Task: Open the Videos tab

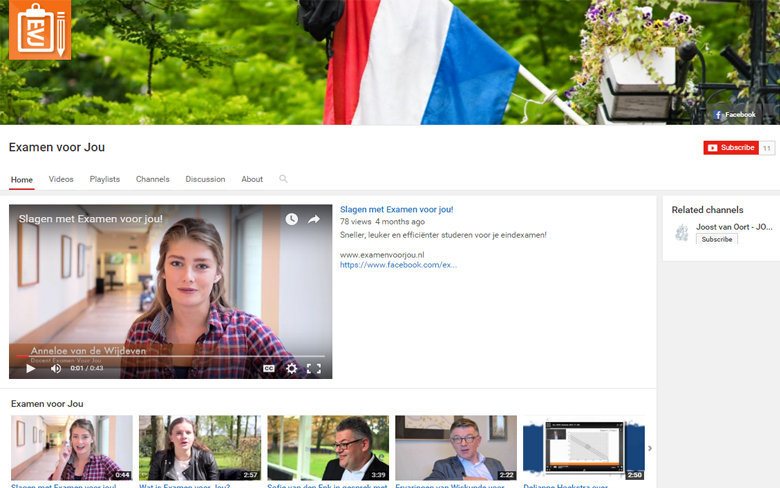Action: click(x=61, y=179)
